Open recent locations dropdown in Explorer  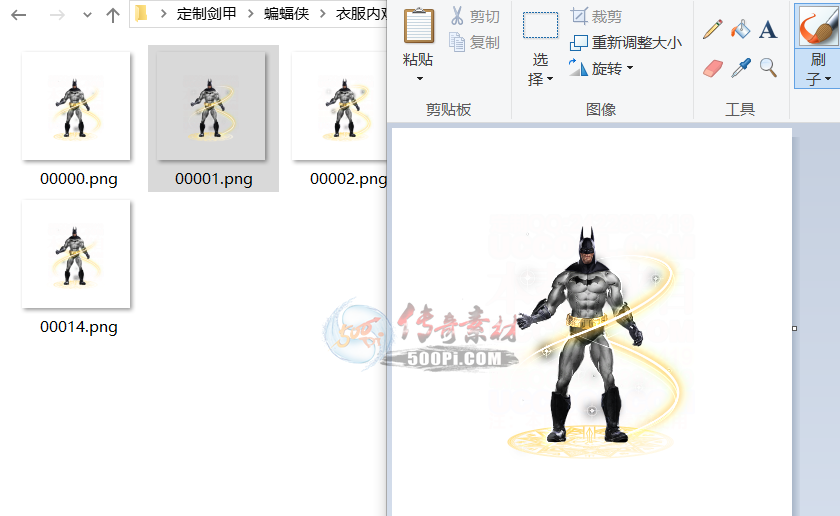tap(87, 15)
